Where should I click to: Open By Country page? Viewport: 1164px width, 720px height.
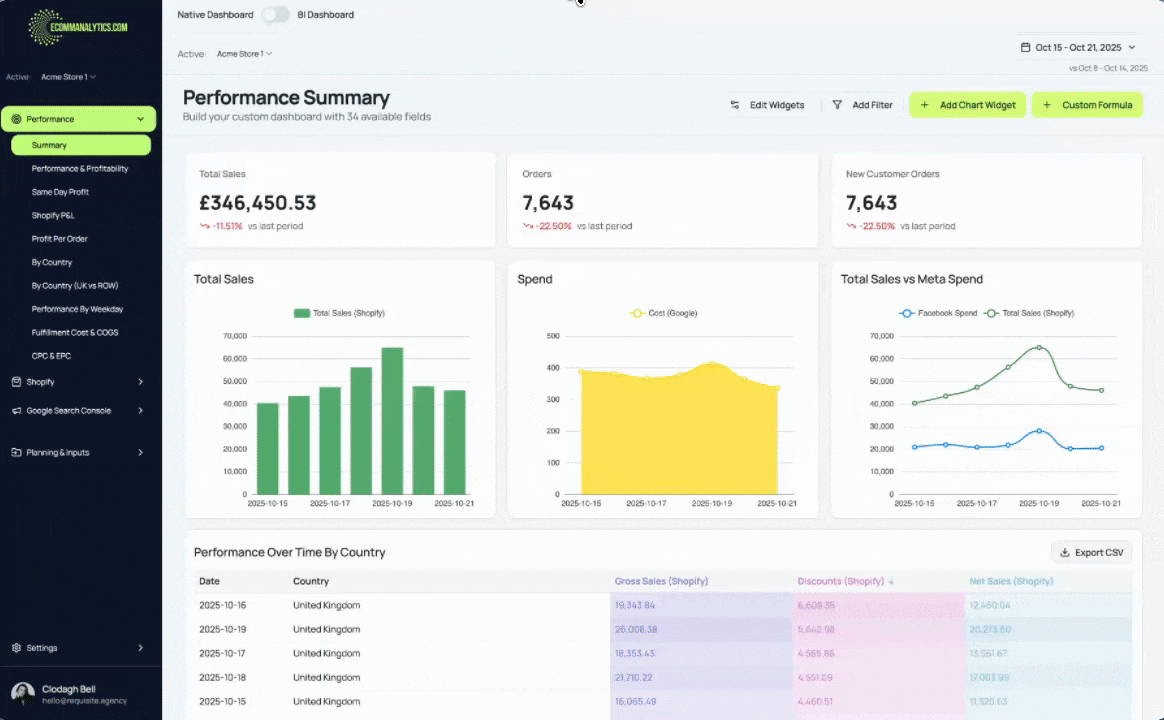(x=52, y=262)
